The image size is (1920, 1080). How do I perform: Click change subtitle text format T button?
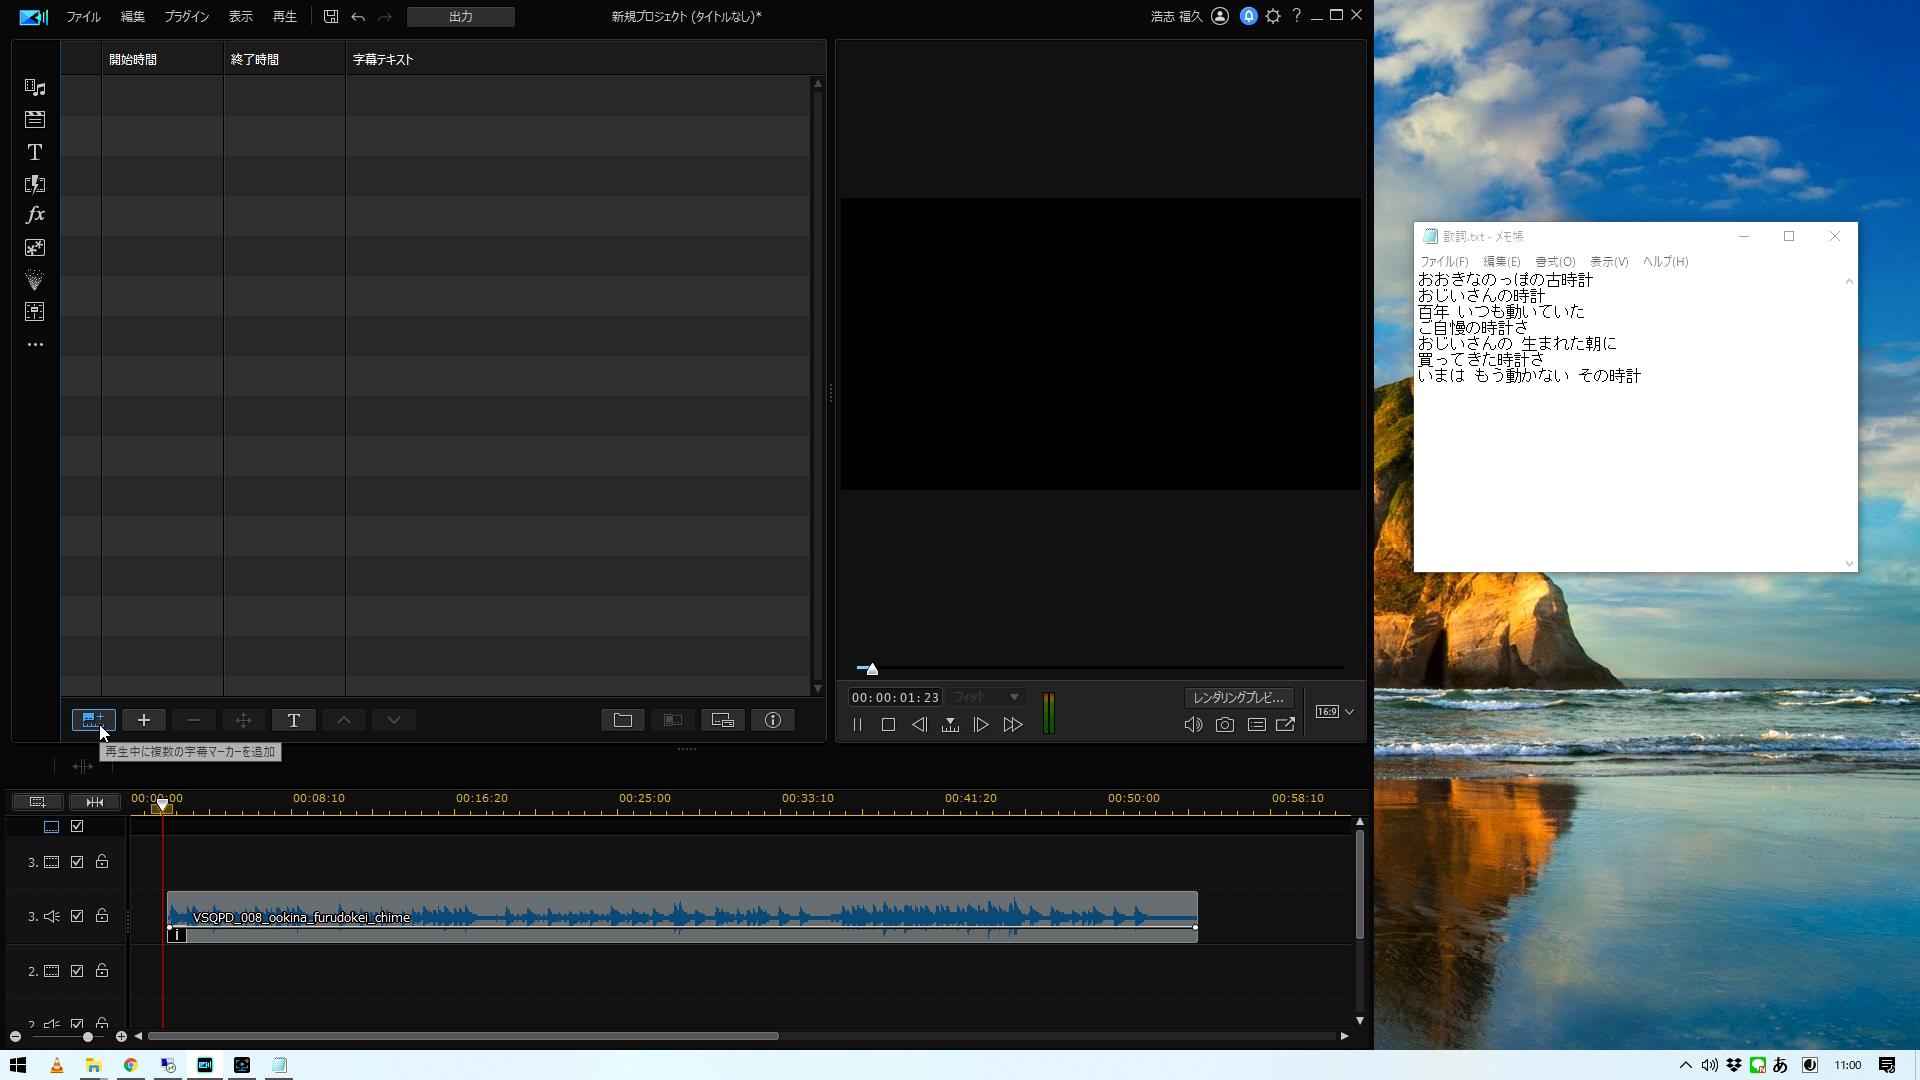click(x=293, y=720)
